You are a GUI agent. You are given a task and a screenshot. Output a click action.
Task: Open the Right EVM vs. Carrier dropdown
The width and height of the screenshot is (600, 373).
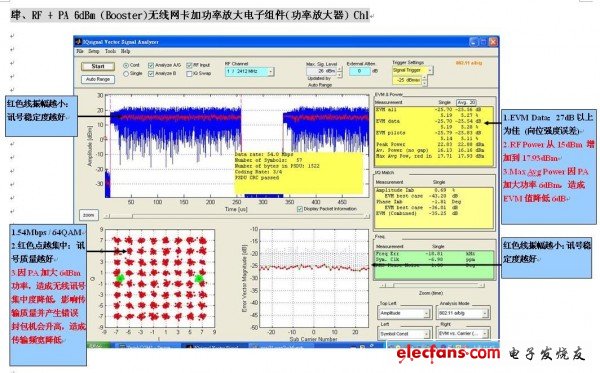click(x=463, y=334)
